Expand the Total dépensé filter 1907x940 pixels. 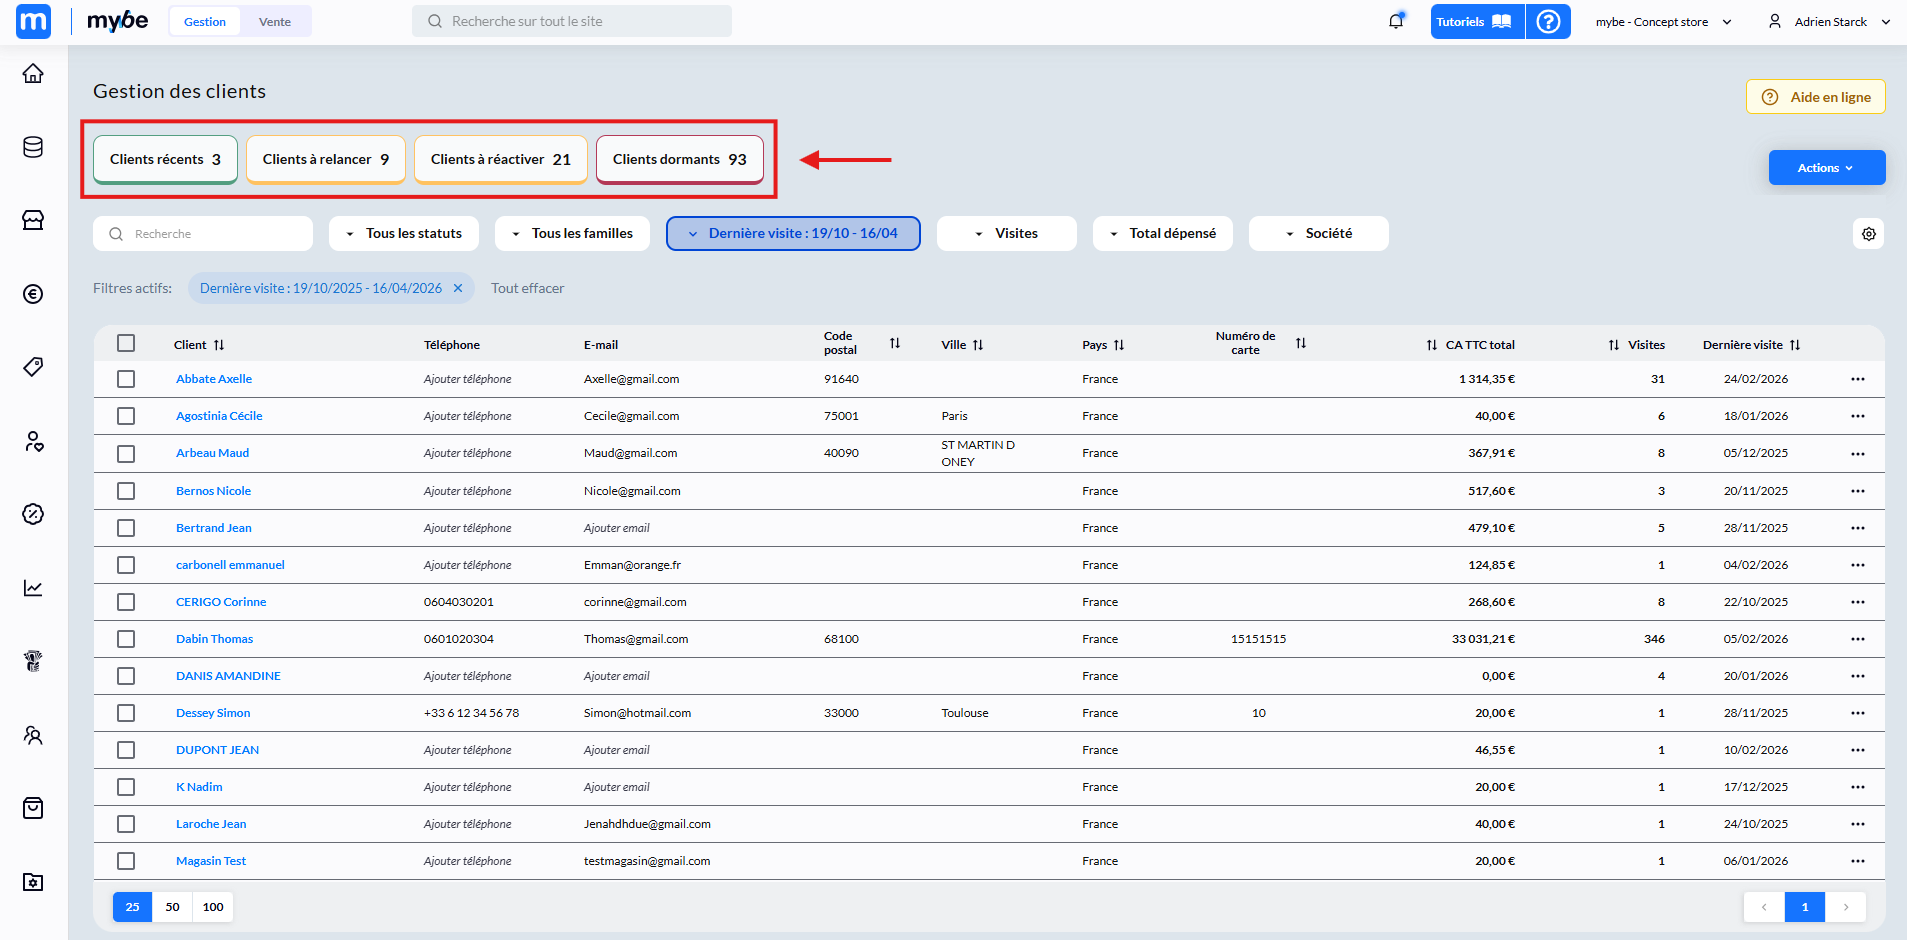point(1163,233)
